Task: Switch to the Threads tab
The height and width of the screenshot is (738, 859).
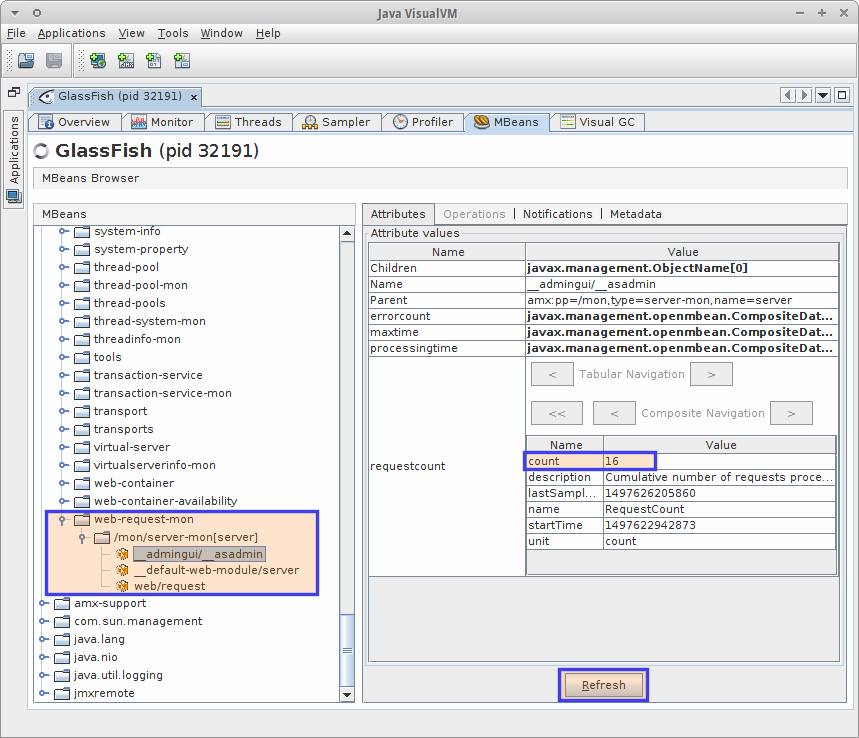Action: pos(248,122)
